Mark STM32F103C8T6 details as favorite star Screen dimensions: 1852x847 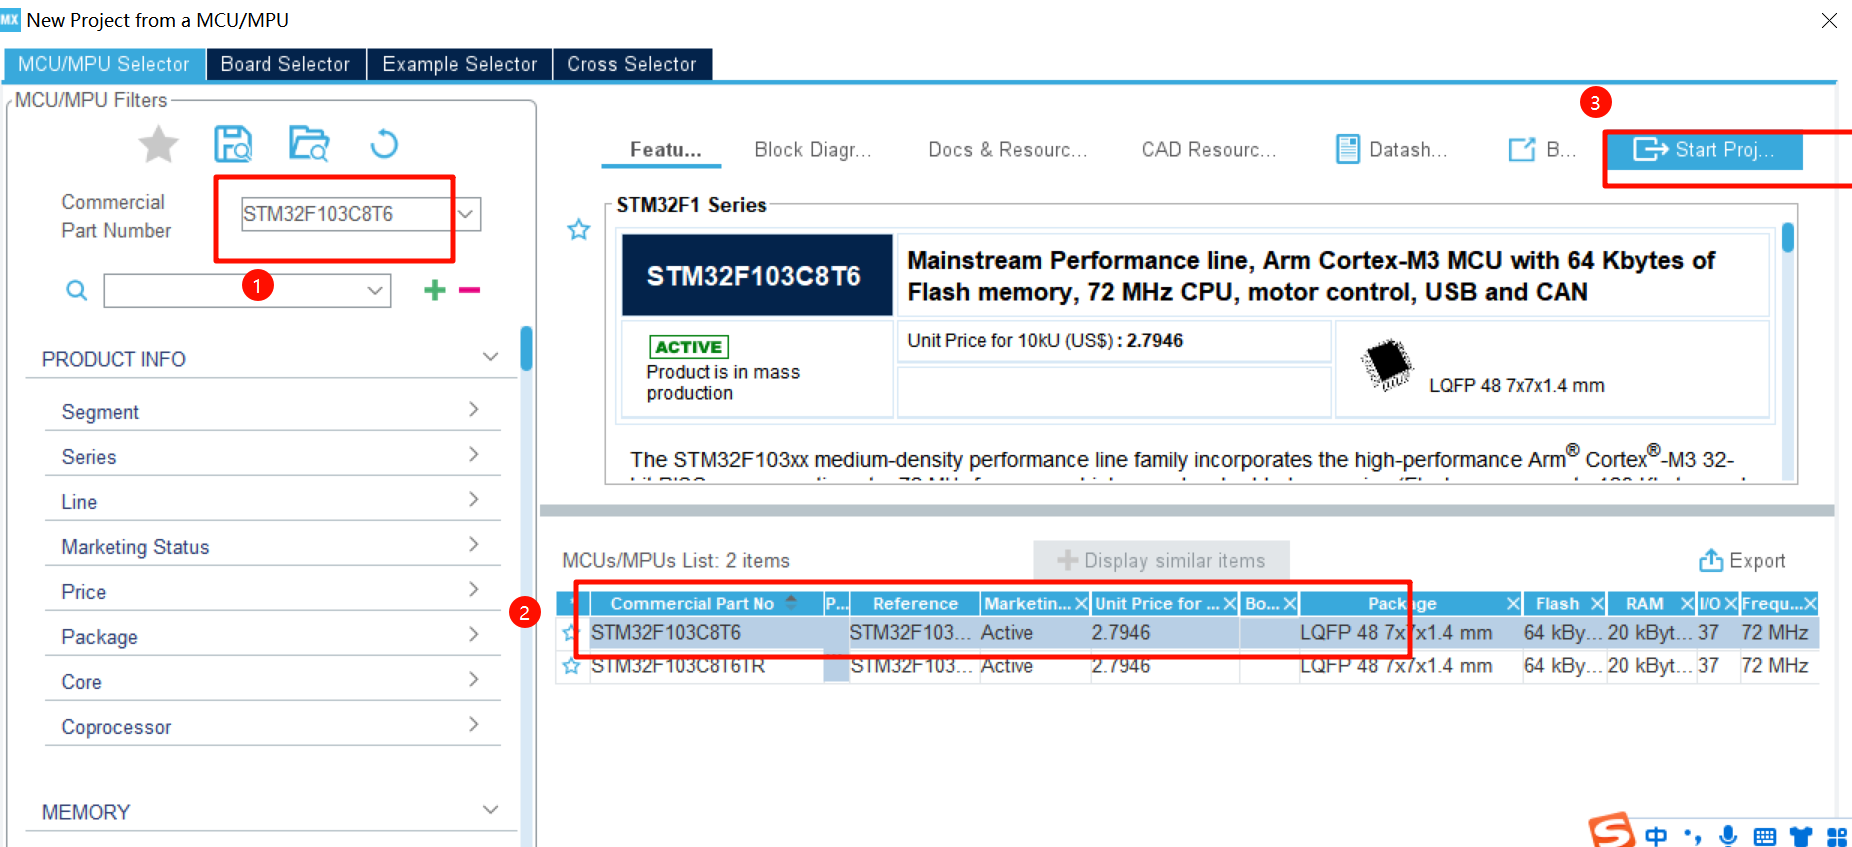point(579,230)
